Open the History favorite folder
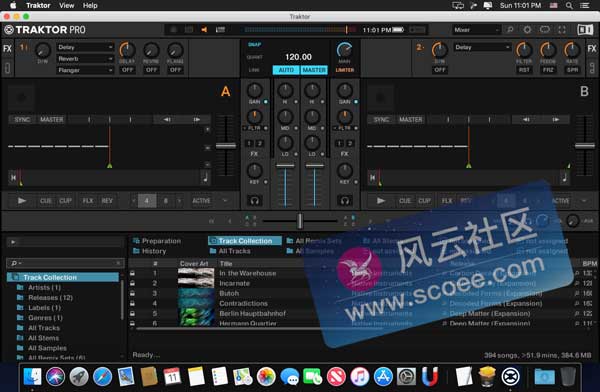 click(x=150, y=251)
